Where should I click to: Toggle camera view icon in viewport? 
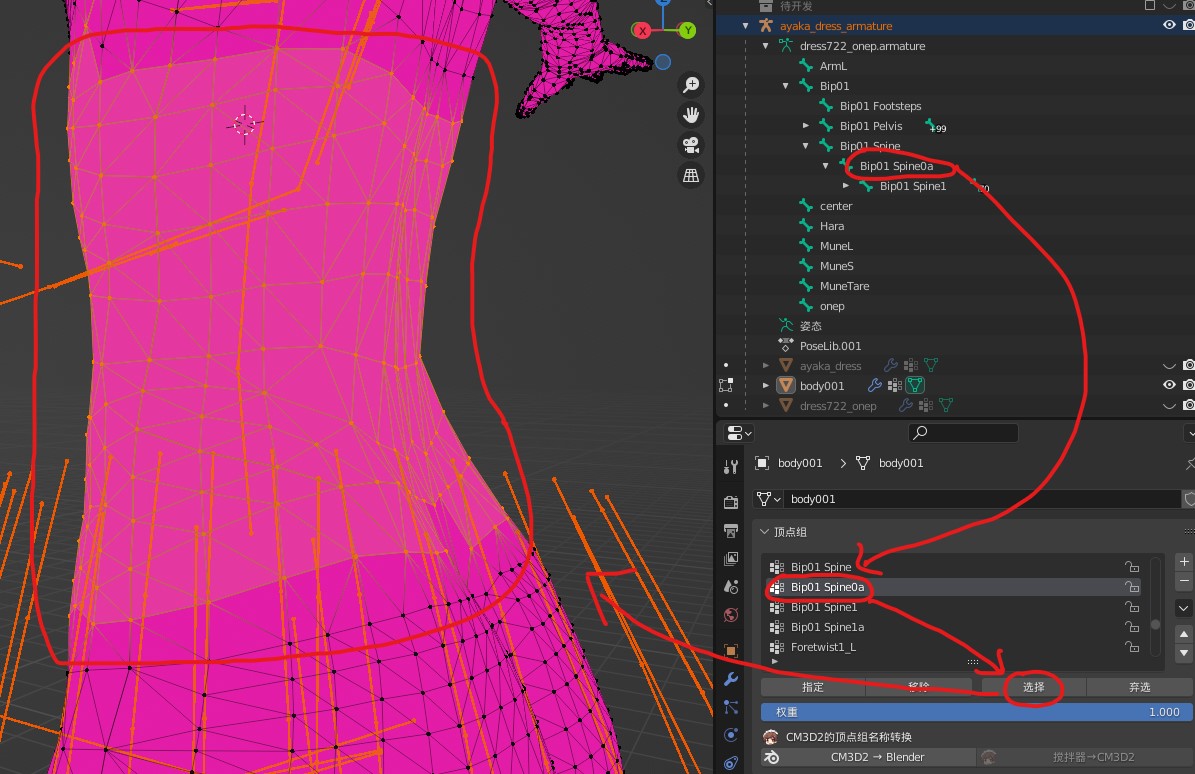[x=691, y=145]
